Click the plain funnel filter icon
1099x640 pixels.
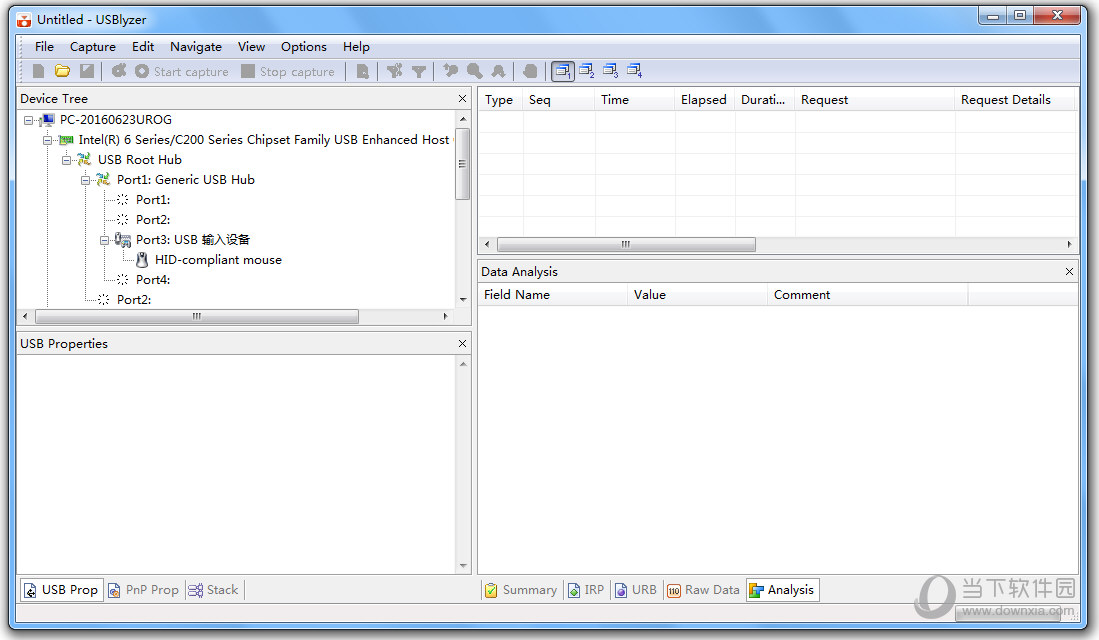click(419, 71)
